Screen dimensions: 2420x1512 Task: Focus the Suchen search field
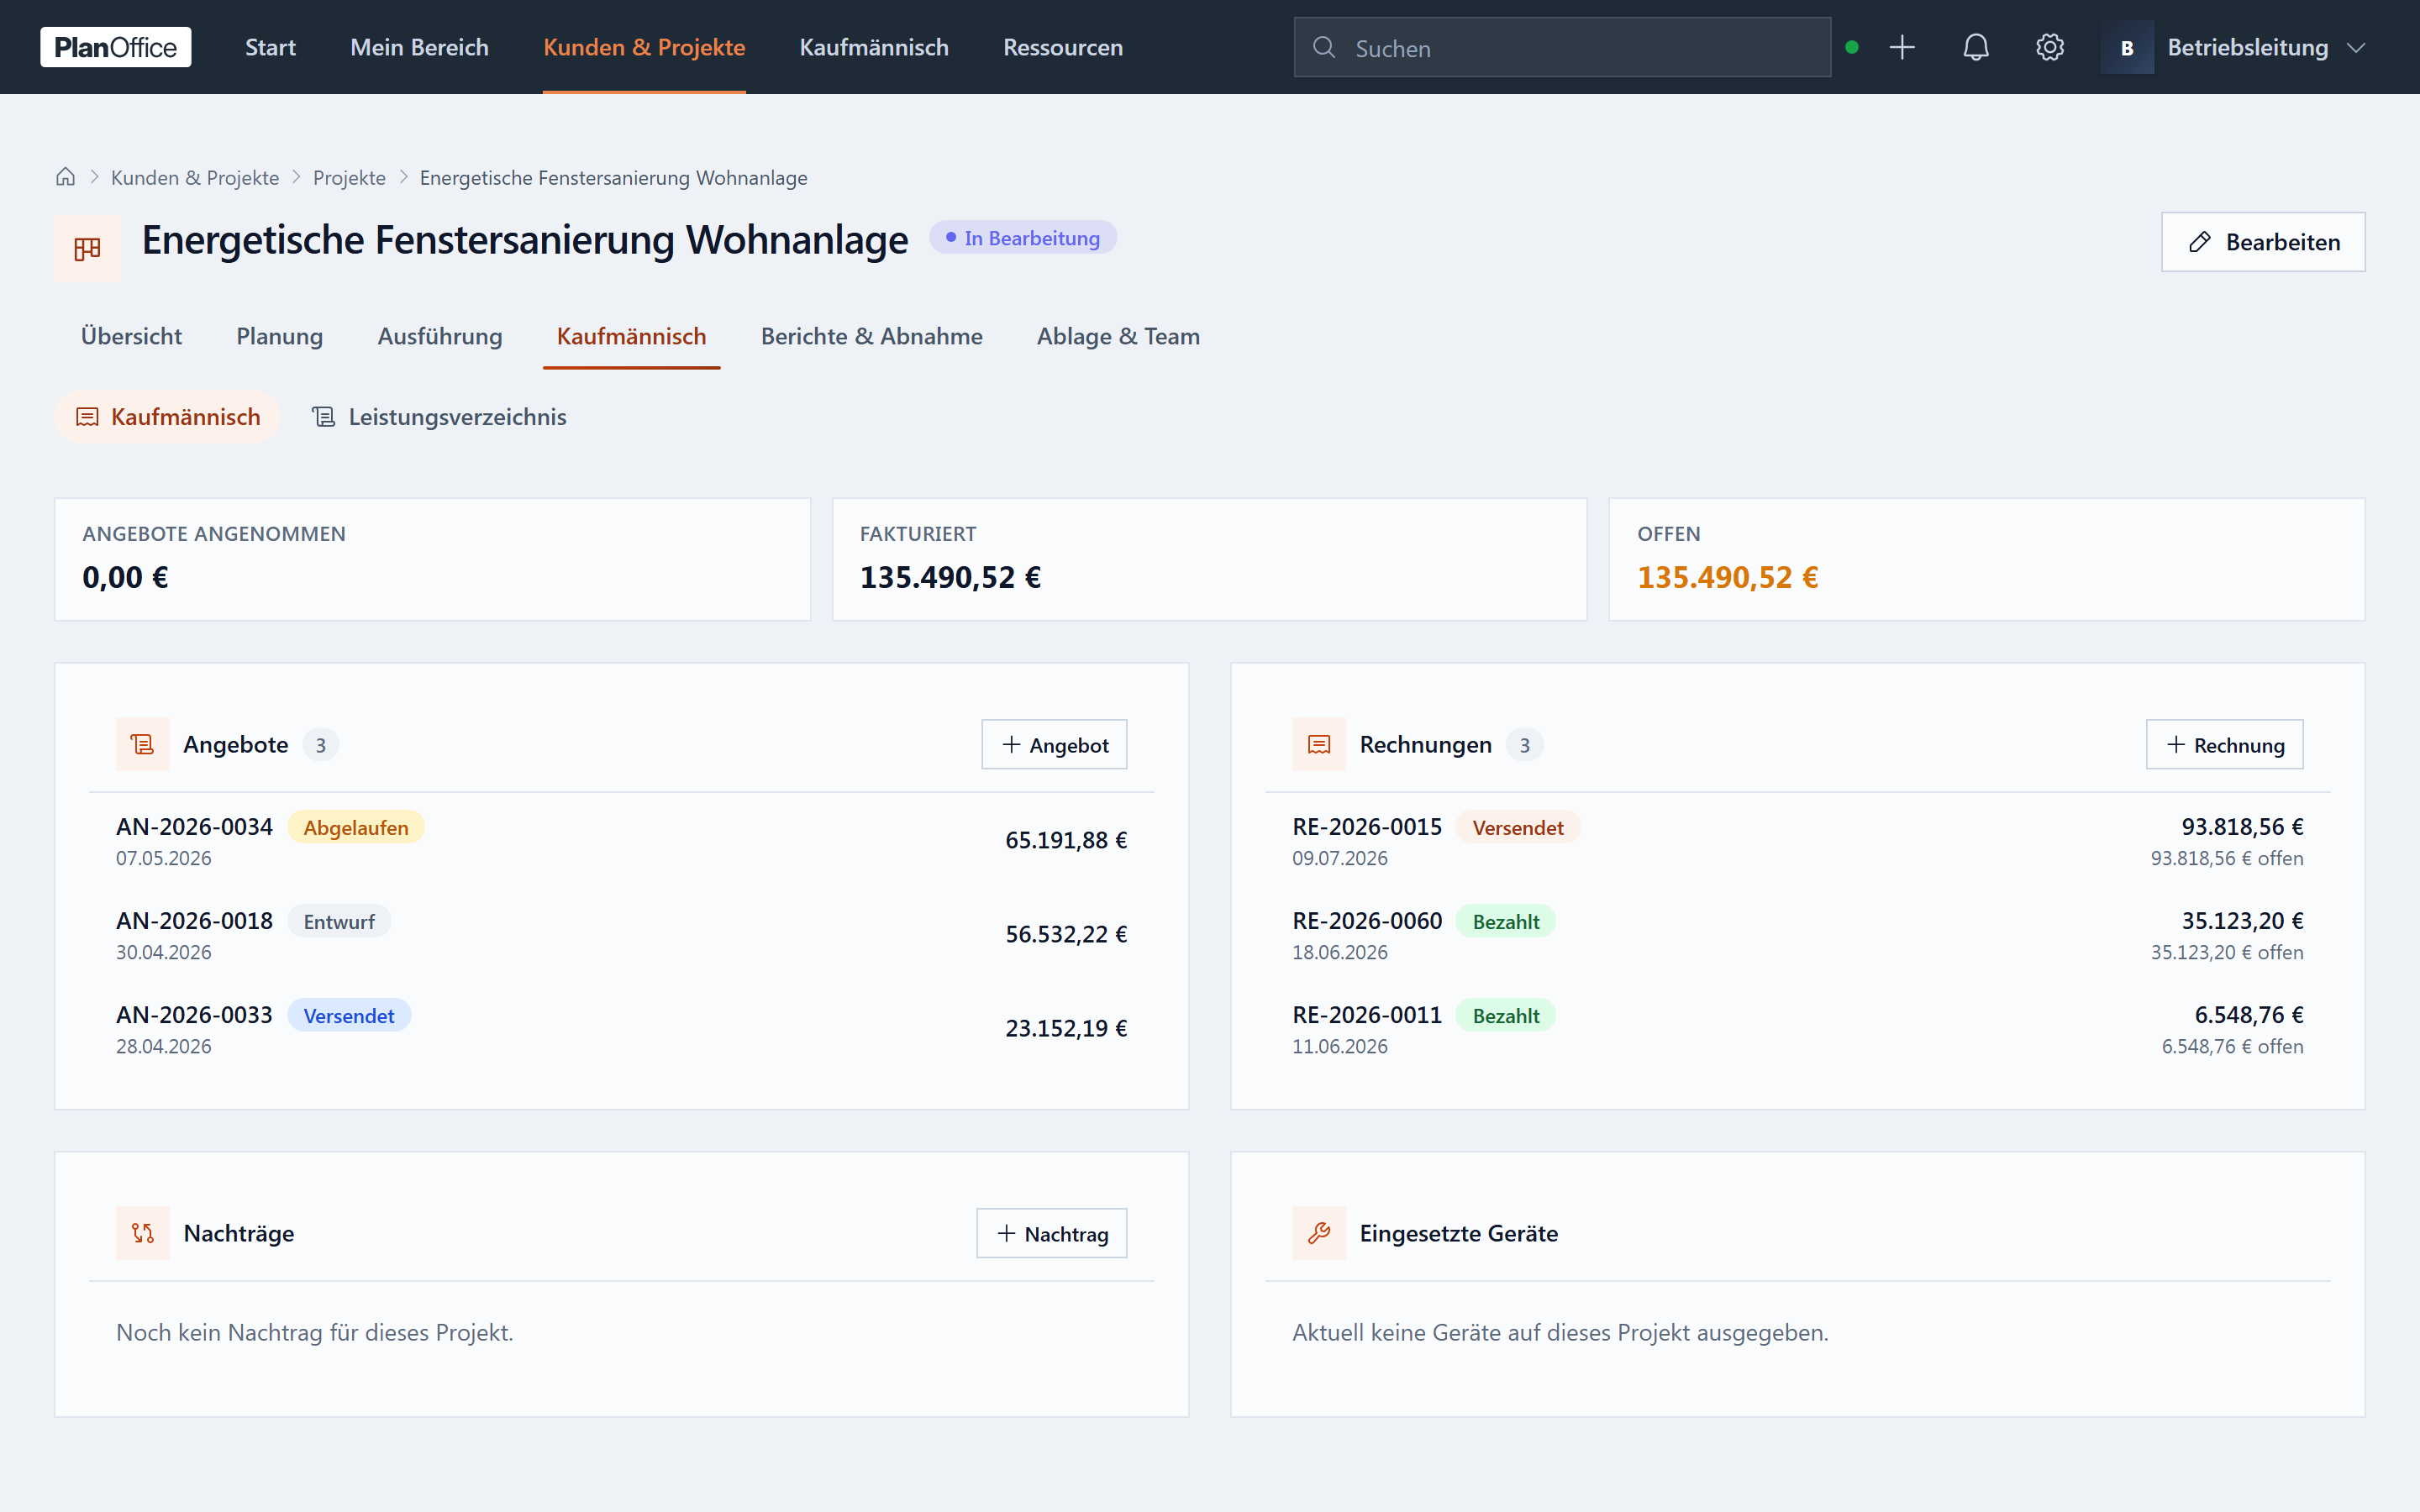pos(1562,47)
